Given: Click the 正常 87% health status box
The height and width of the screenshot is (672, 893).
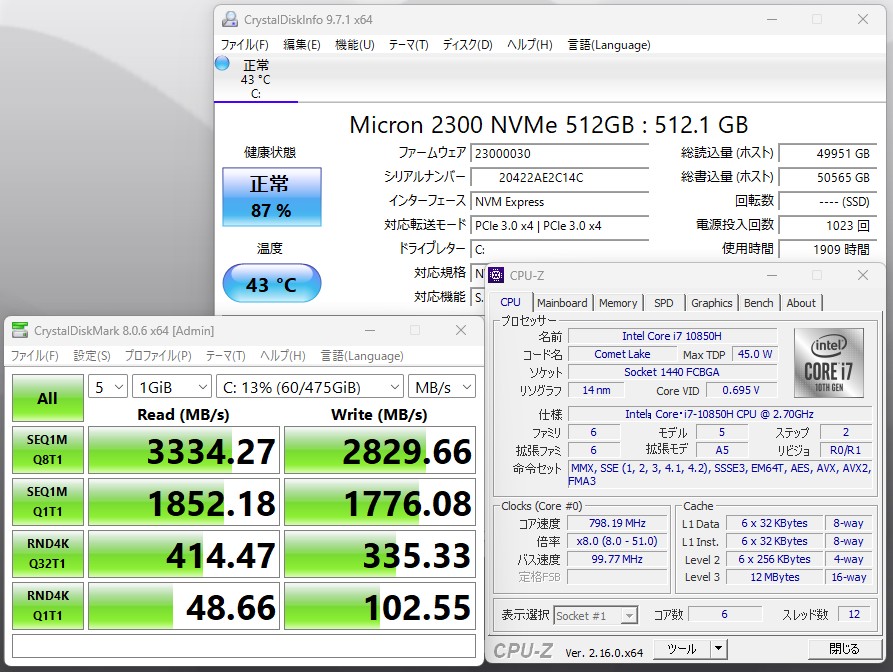Looking at the screenshot, I should [271, 197].
